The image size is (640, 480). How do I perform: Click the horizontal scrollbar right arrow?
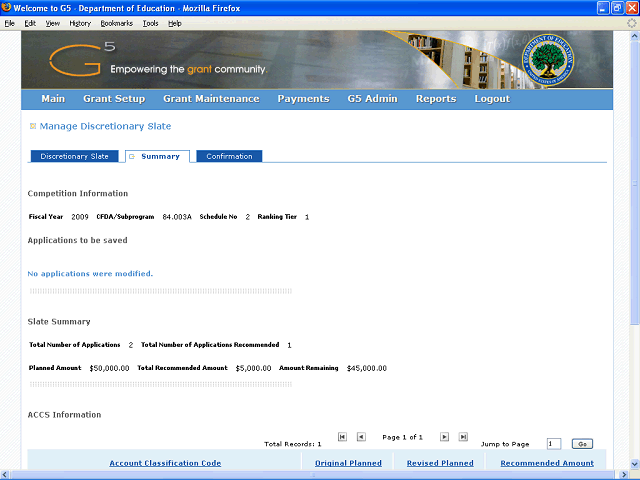click(x=624, y=475)
